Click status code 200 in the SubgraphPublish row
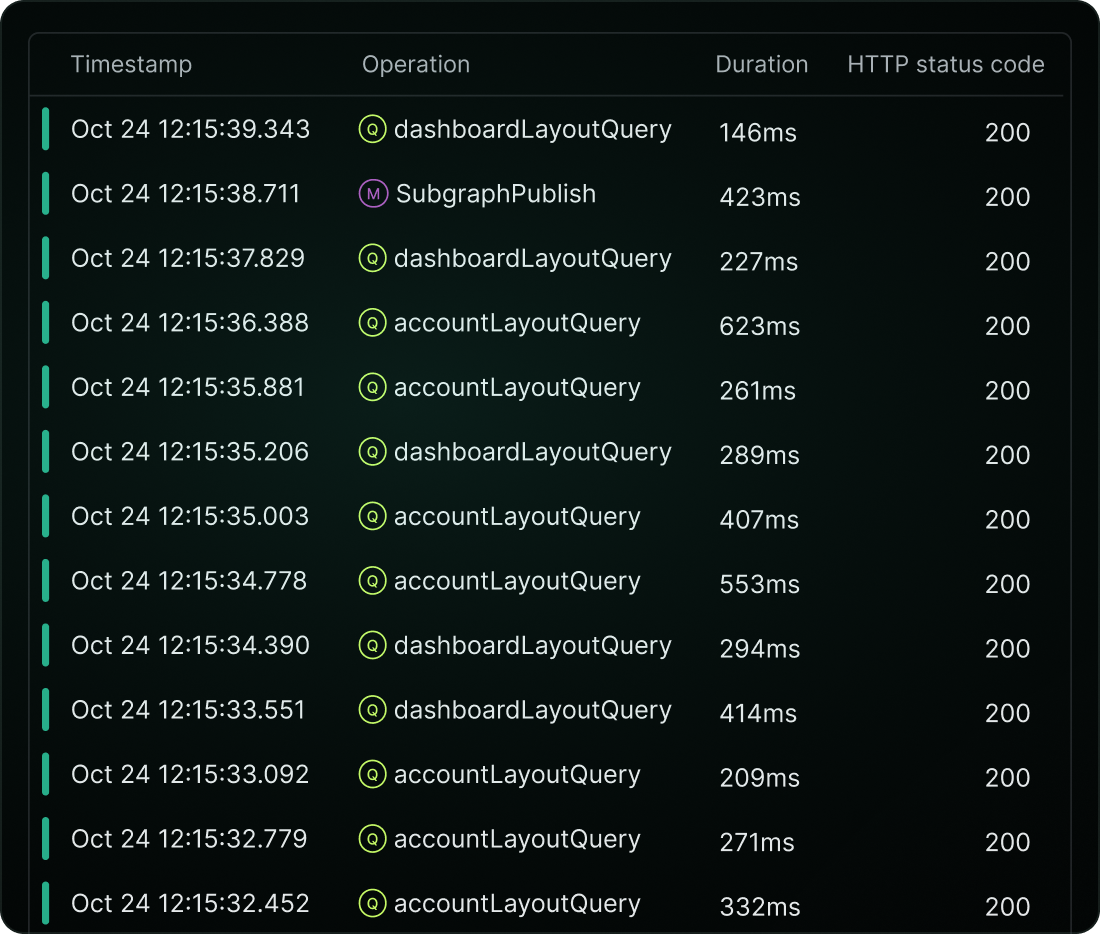The image size is (1100, 934). pos(1007,197)
